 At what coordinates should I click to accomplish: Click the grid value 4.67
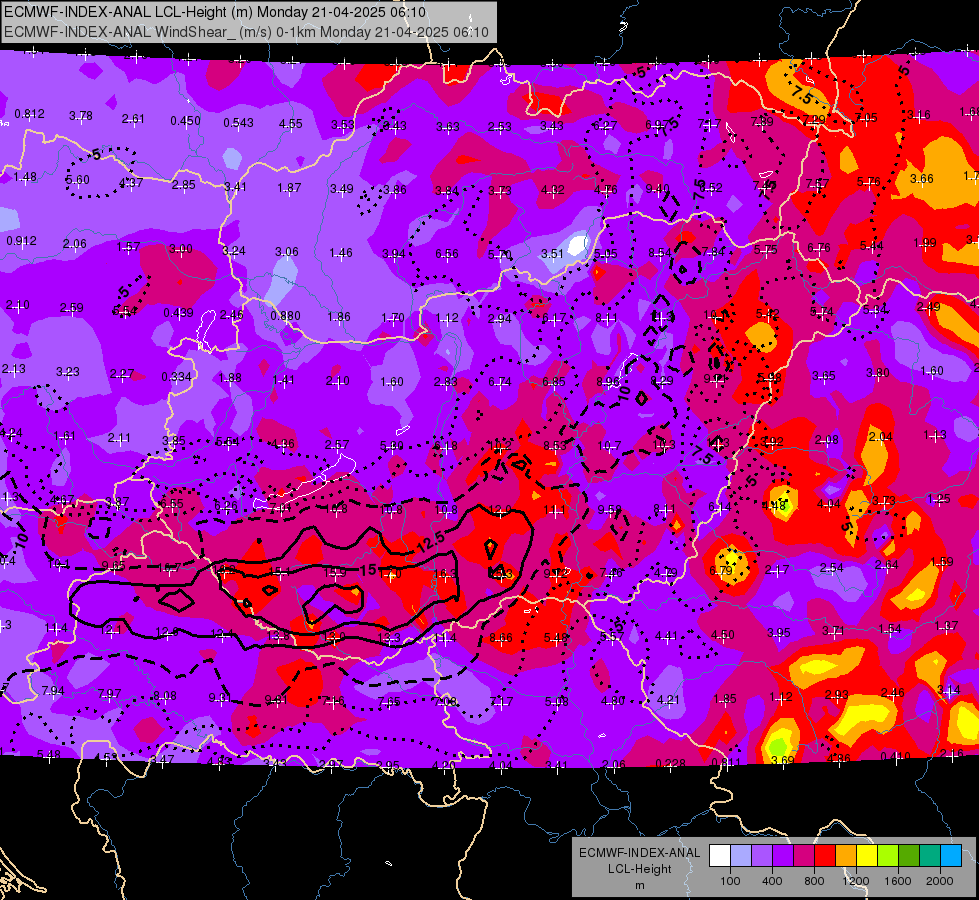[x=62, y=500]
